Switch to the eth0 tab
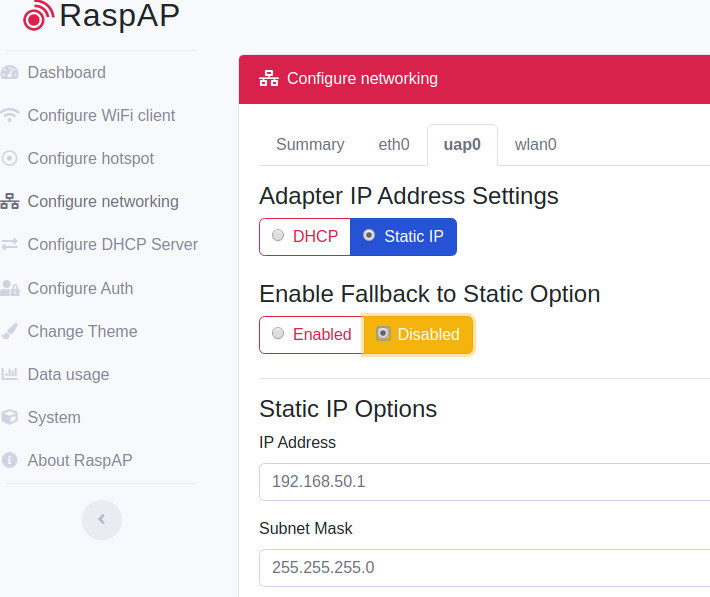Viewport: 710px width, 597px height. coord(394,145)
